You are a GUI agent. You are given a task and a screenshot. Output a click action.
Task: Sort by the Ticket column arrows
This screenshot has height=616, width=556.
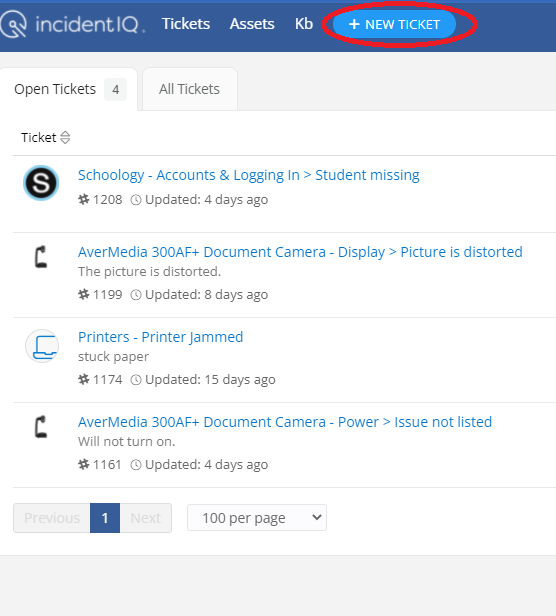click(65, 138)
